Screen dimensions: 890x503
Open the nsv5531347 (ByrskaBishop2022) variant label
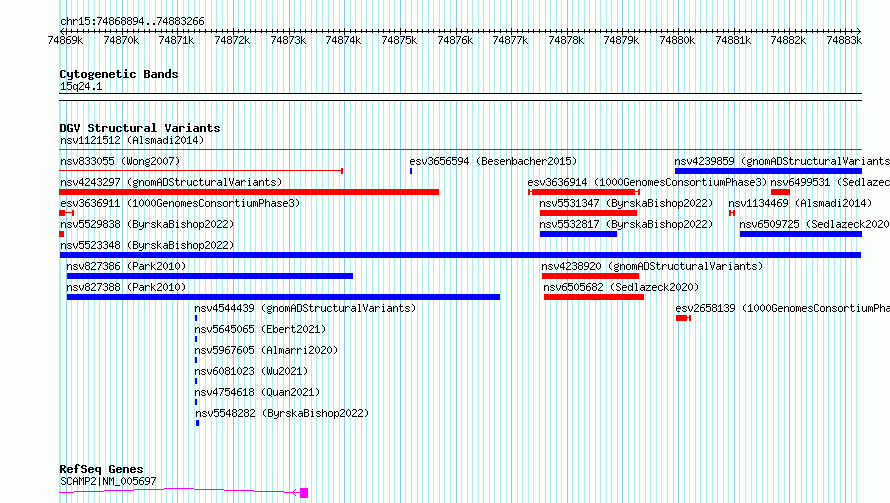(626, 203)
